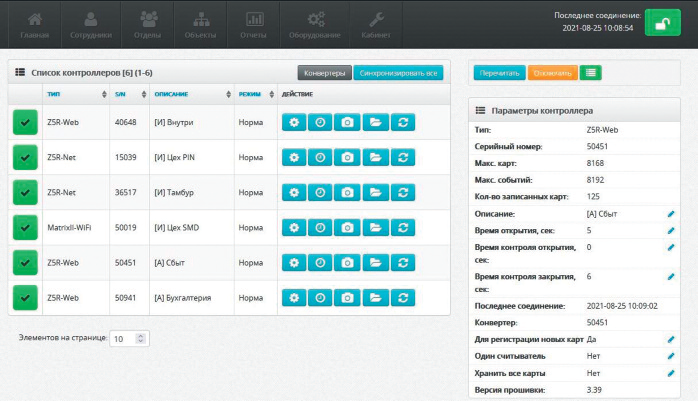
Task: Click refresh icon for [А] Бухгалтерия
Action: (x=403, y=298)
